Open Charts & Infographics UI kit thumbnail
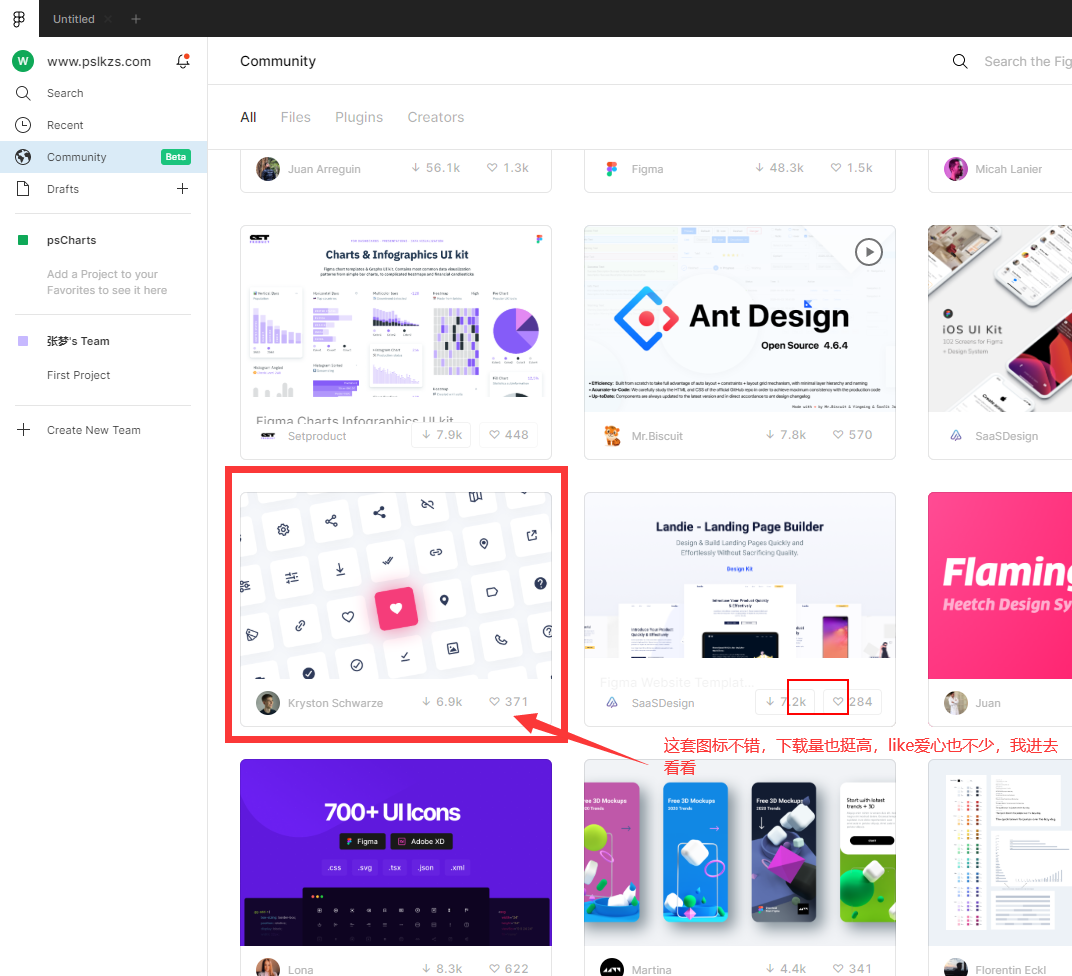This screenshot has height=976, width=1072. [x=396, y=312]
